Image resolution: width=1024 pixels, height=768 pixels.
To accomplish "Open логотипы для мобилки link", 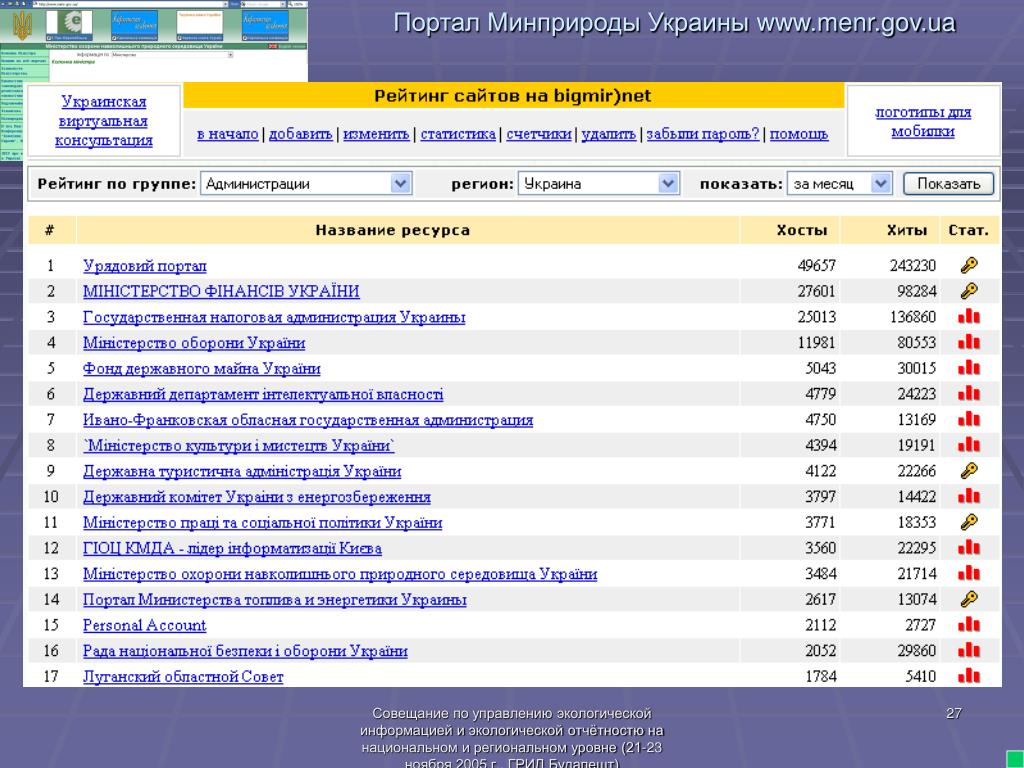I will (x=923, y=121).
